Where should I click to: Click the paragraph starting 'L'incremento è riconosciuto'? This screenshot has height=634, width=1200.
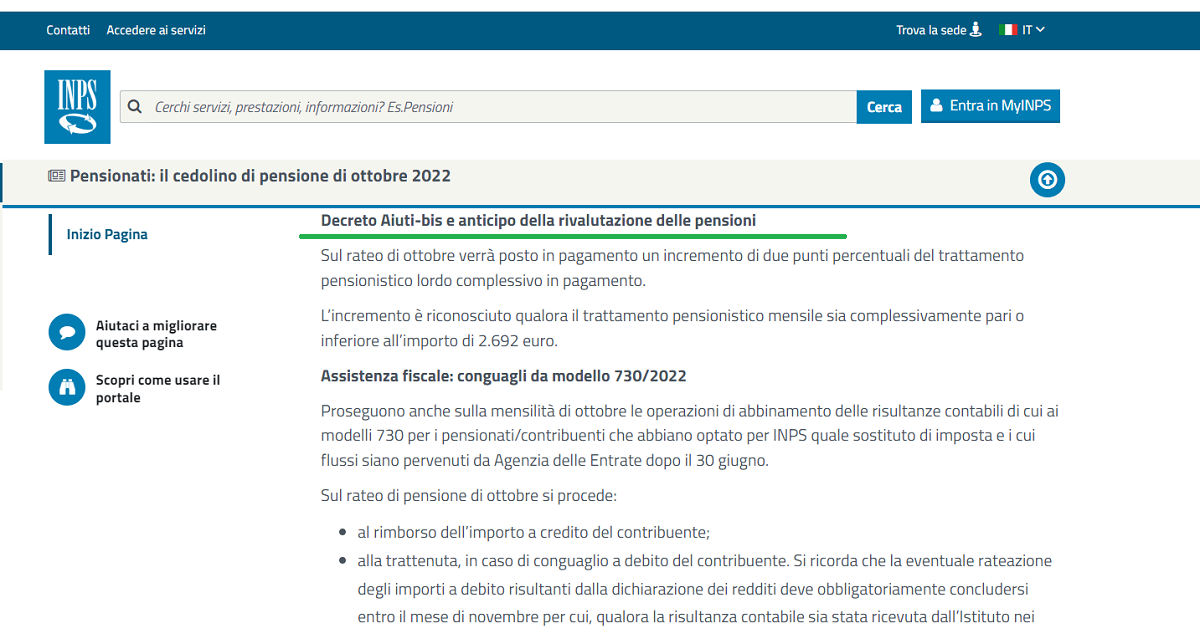point(672,328)
